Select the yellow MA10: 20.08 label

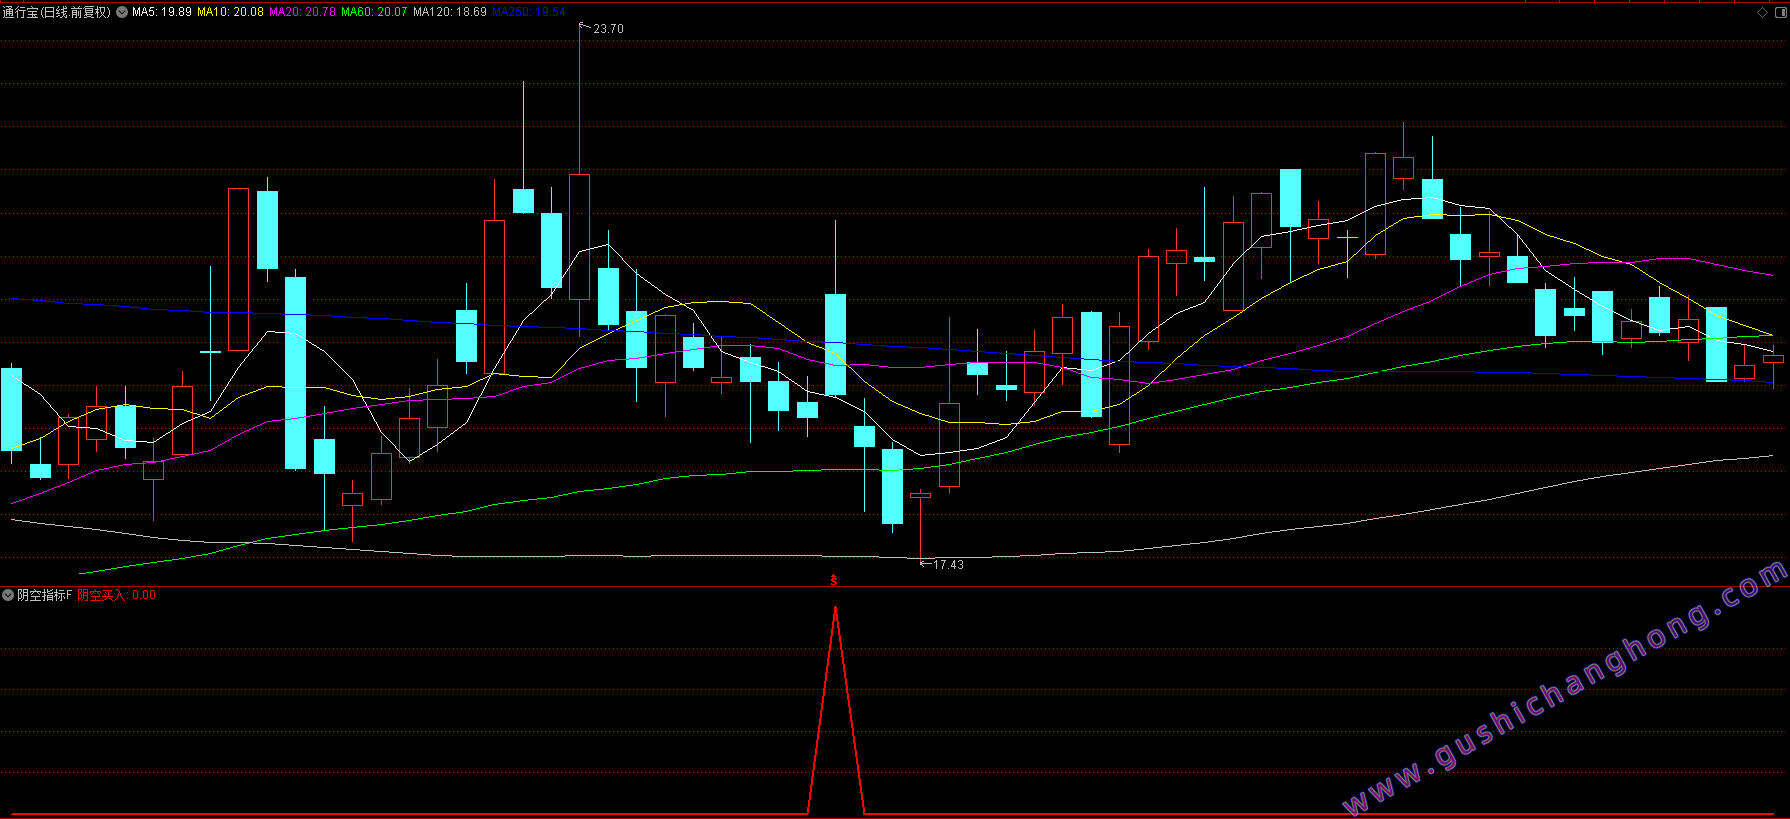(230, 12)
